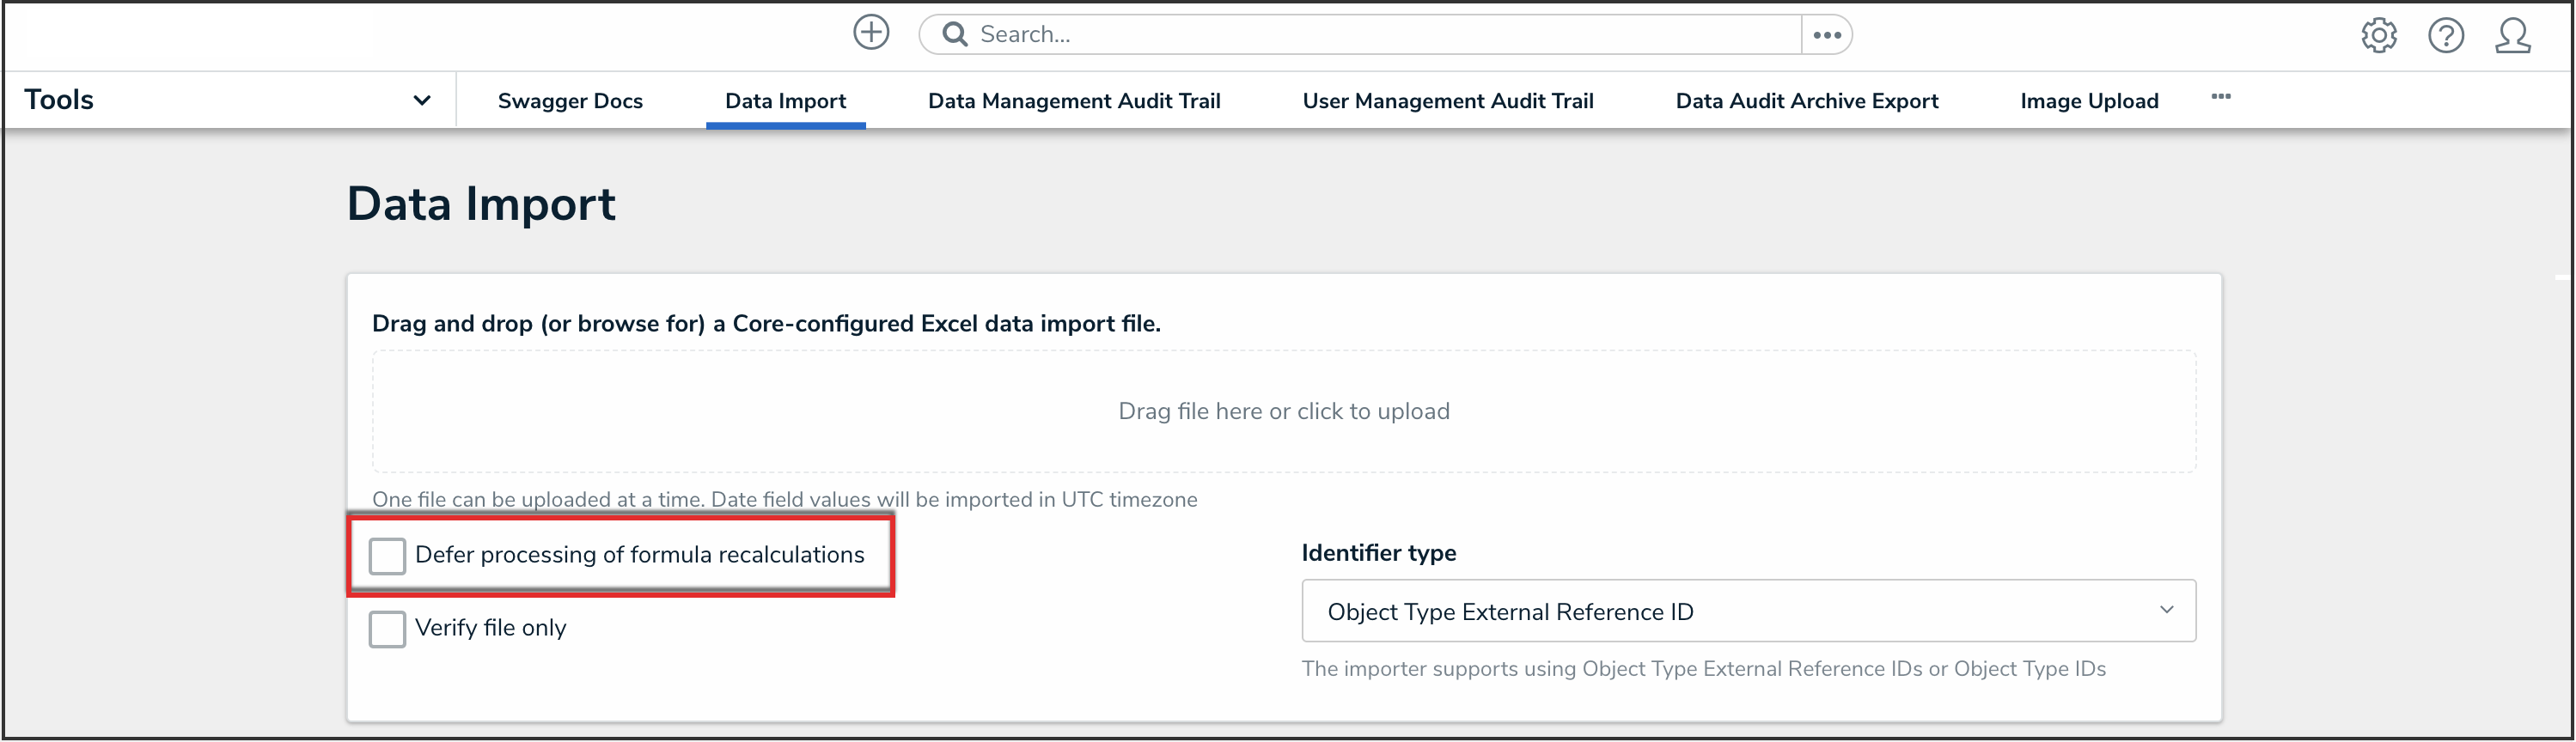
Task: Go to User Management Audit Trail tab
Action: click(1447, 101)
